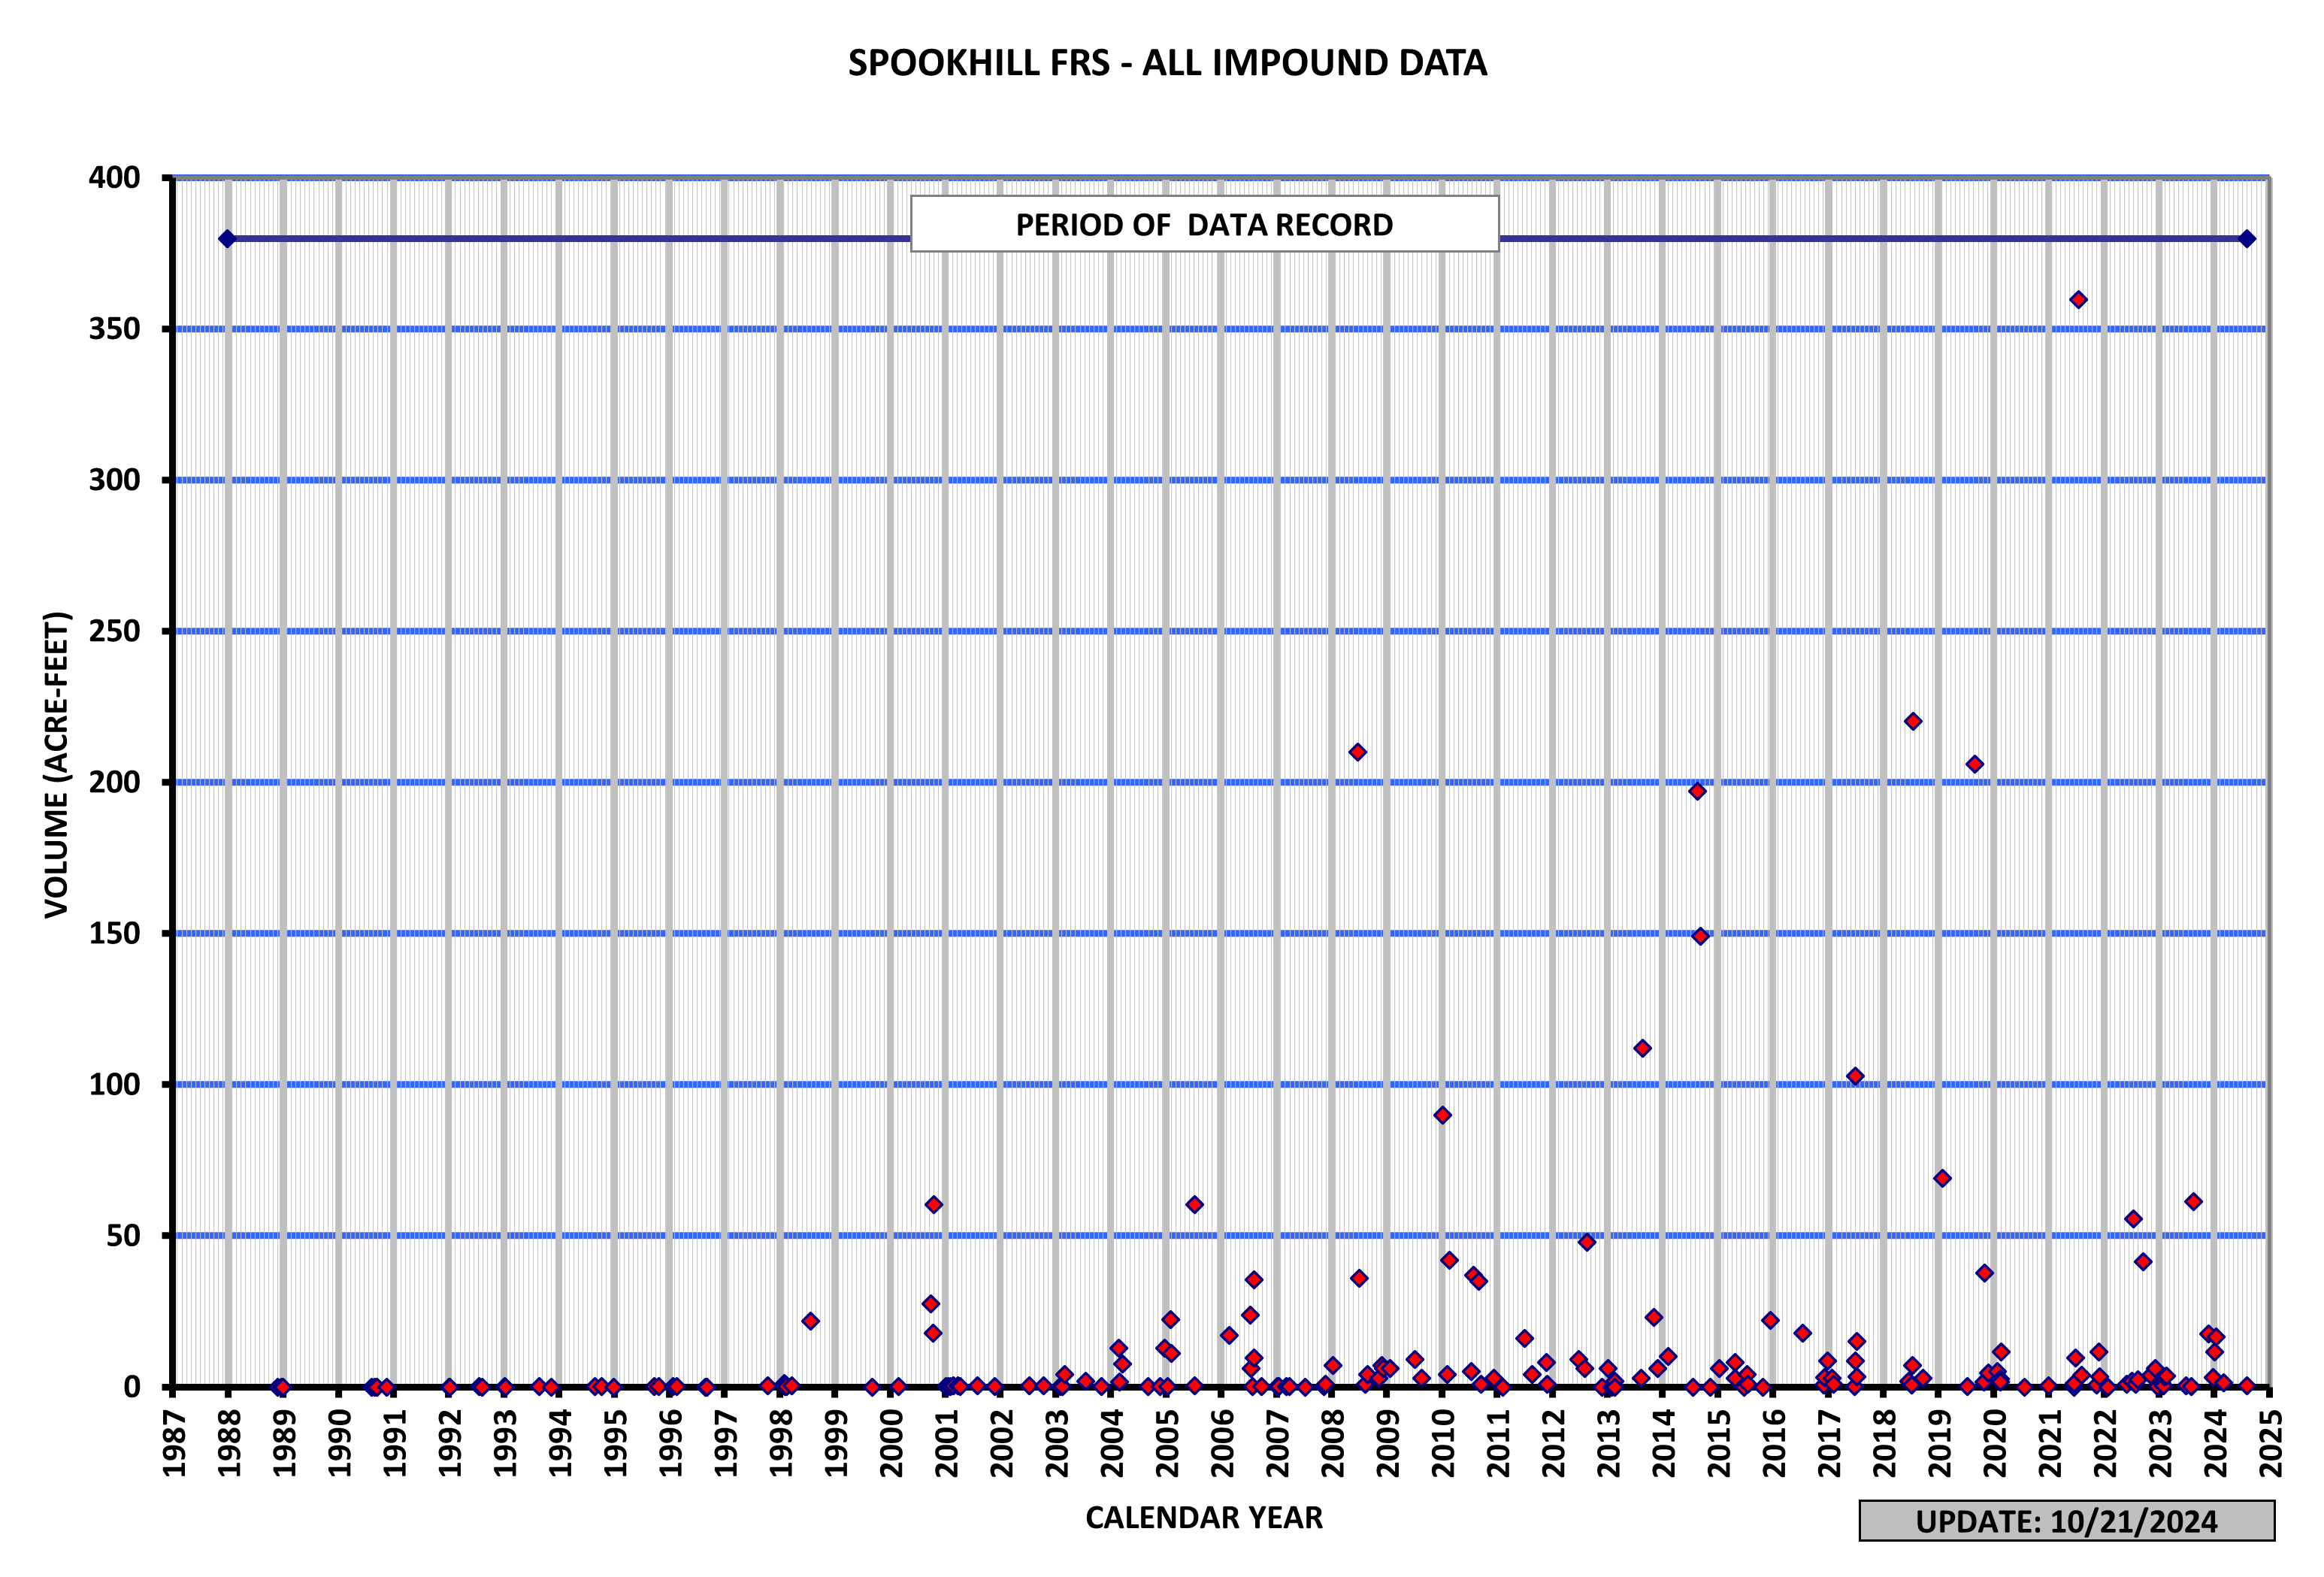Viewport: 2324px width, 1577px height.
Task: Click the 0 label on the volume axis
Action: tap(132, 1387)
